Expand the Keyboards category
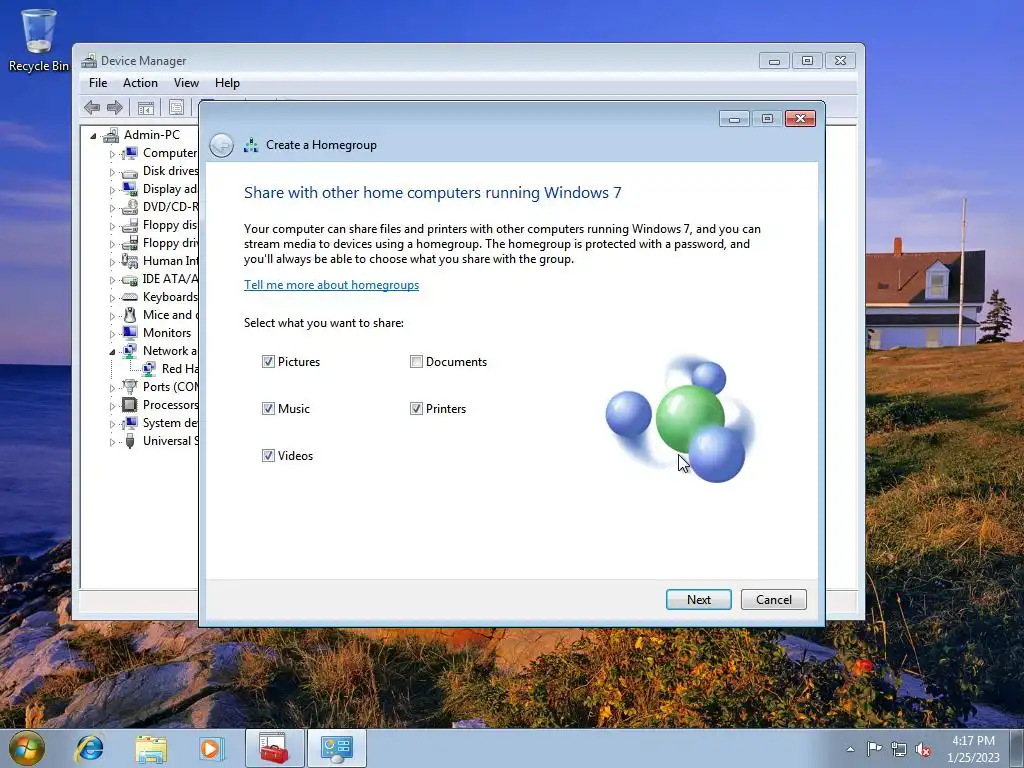 click(x=112, y=298)
